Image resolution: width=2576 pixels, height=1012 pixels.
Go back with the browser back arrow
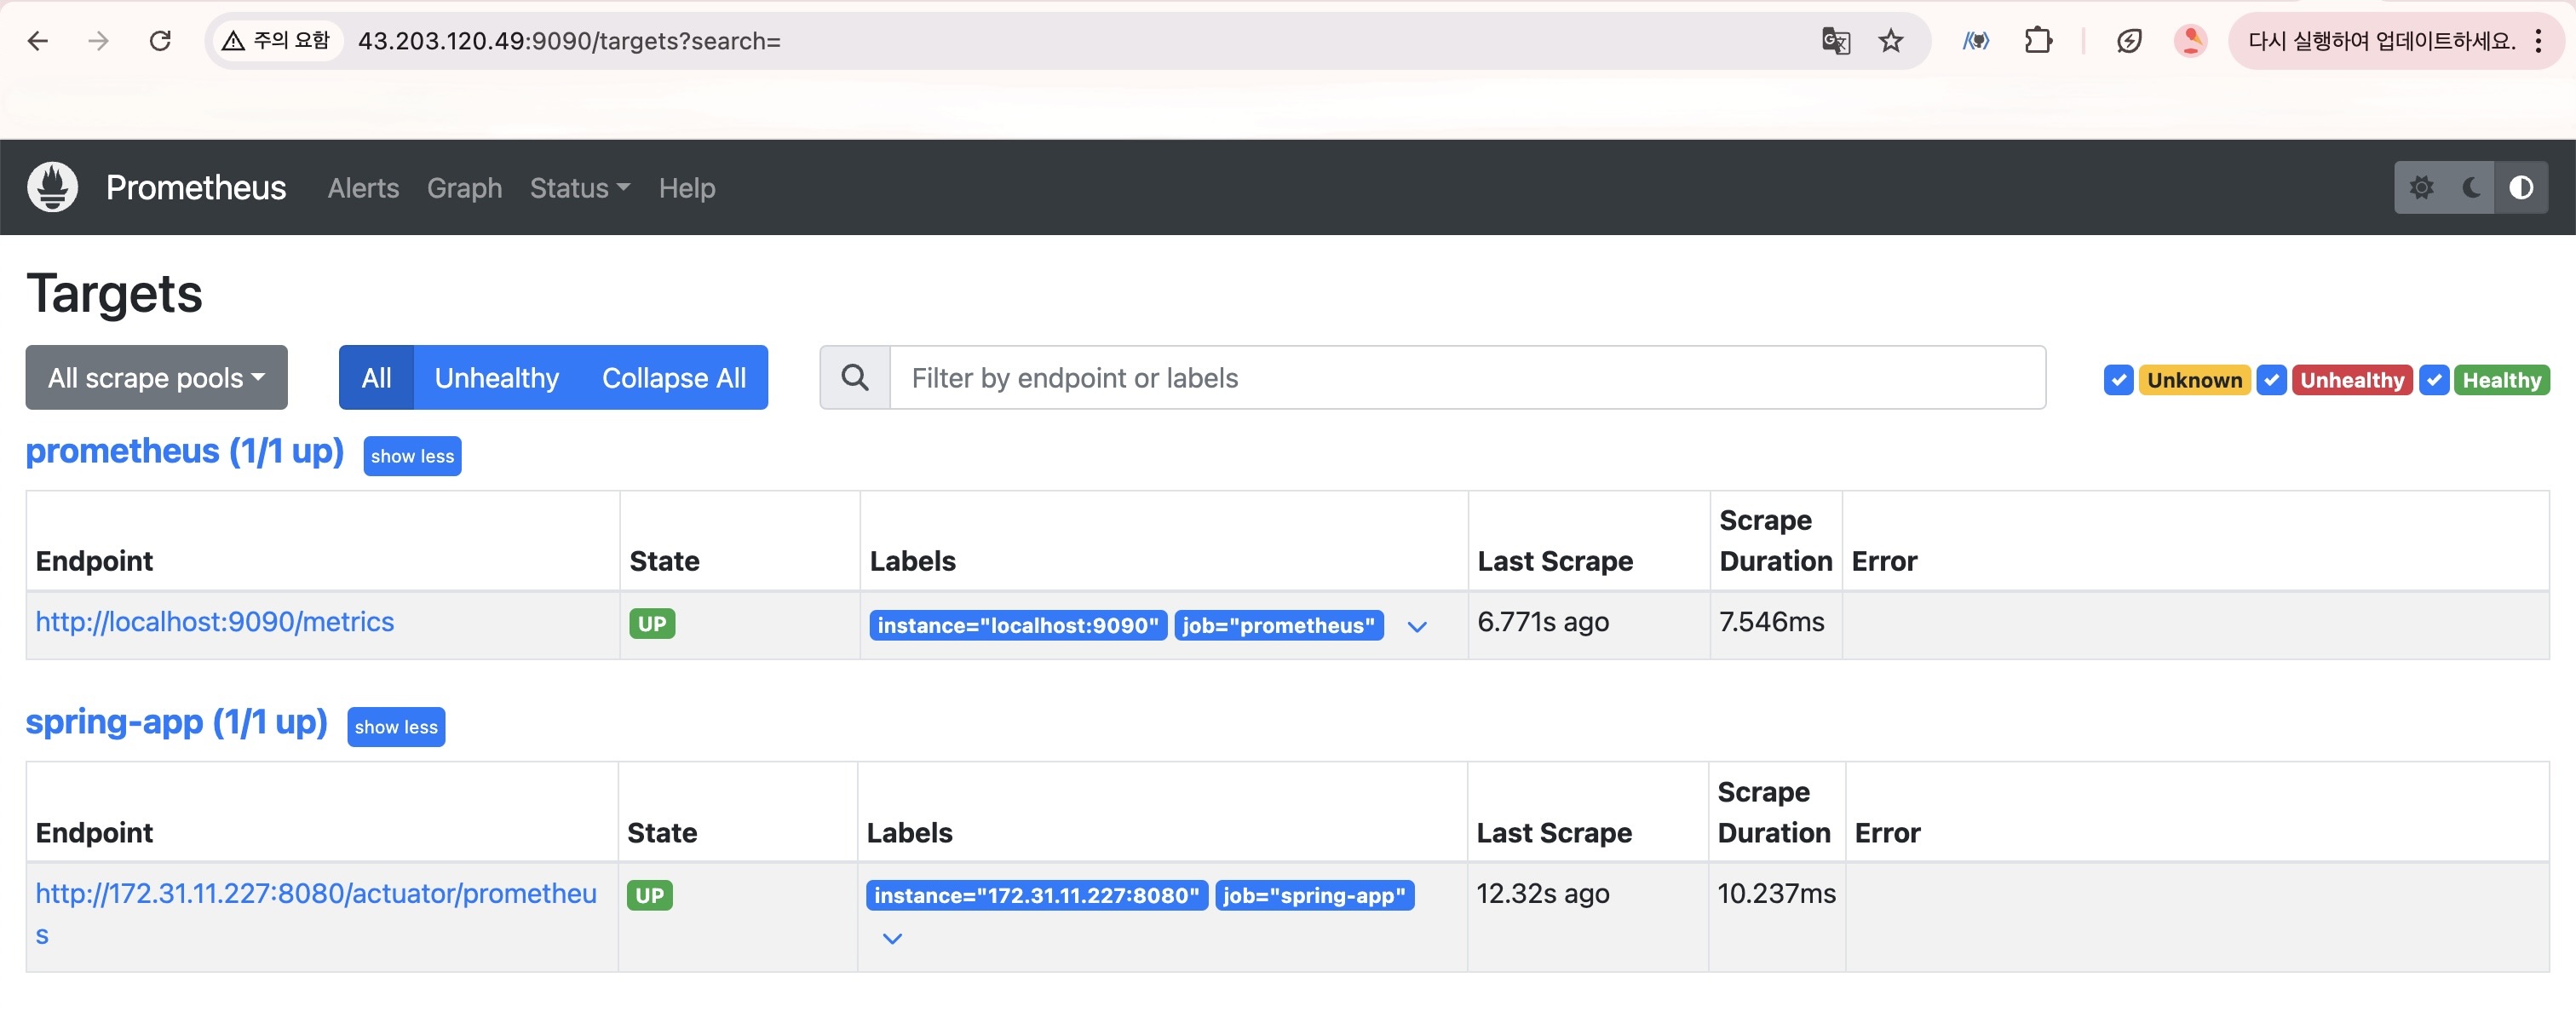tap(38, 41)
